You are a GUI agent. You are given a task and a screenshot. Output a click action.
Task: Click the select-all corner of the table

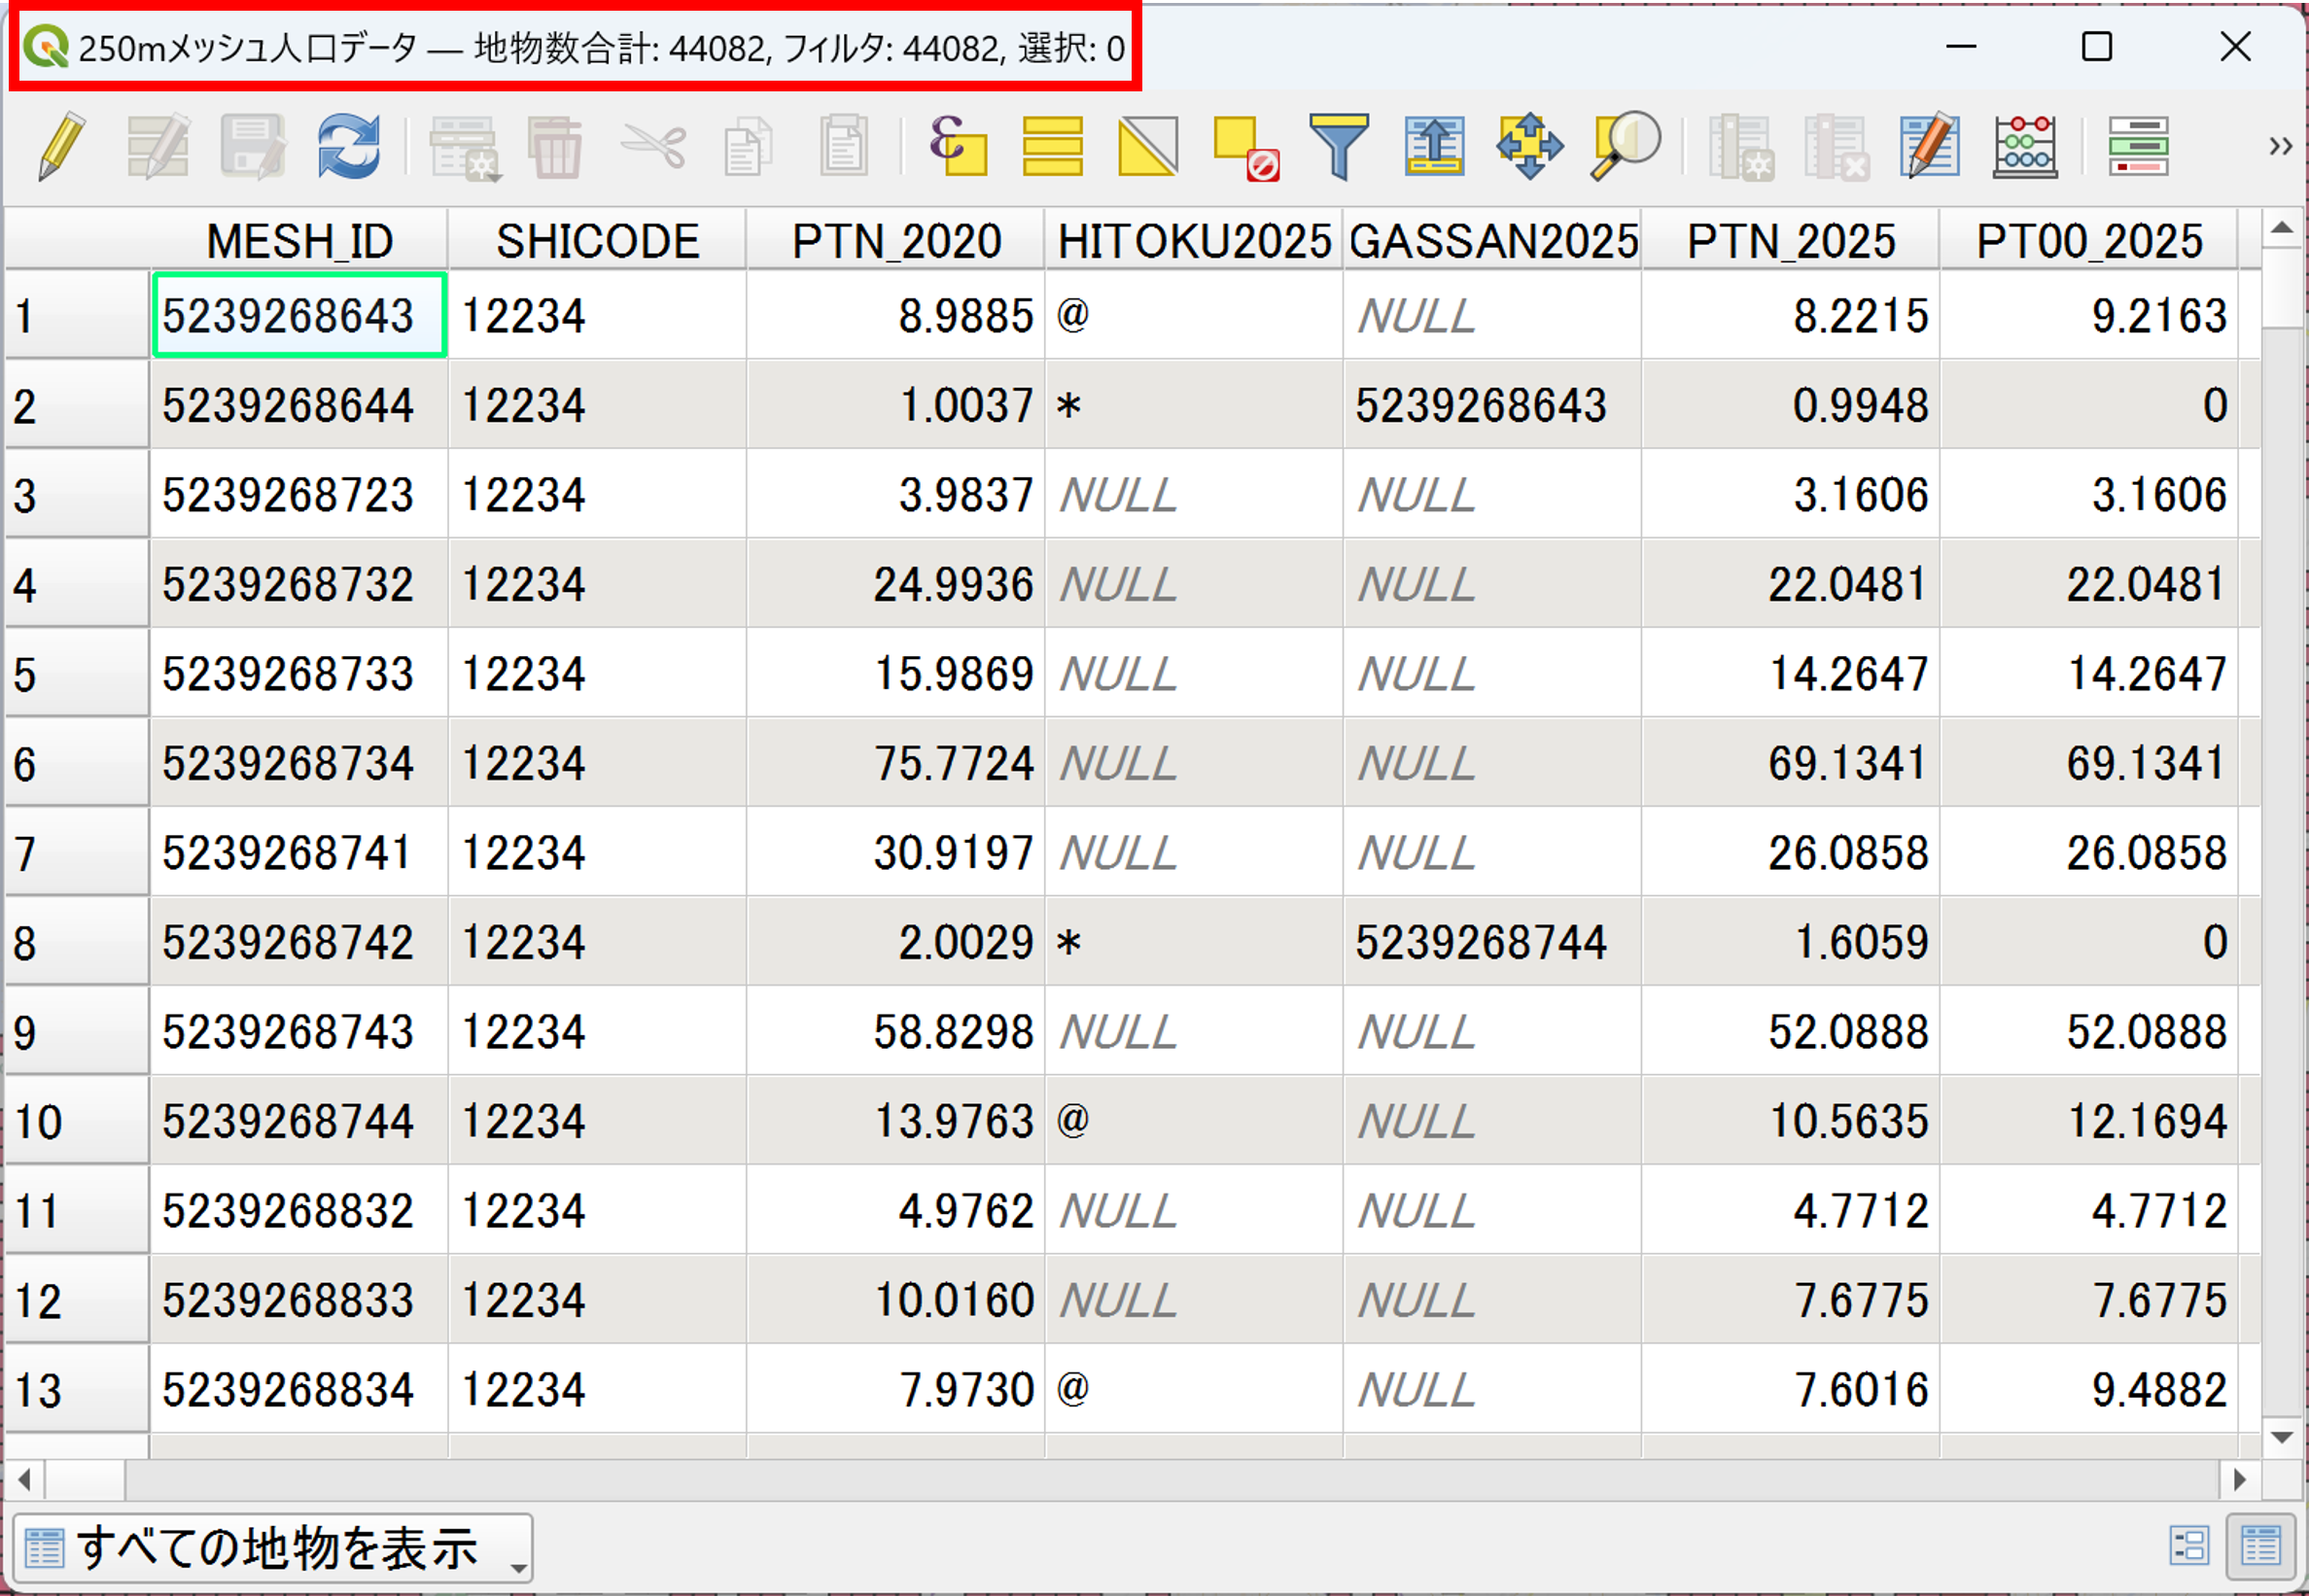tap(77, 240)
